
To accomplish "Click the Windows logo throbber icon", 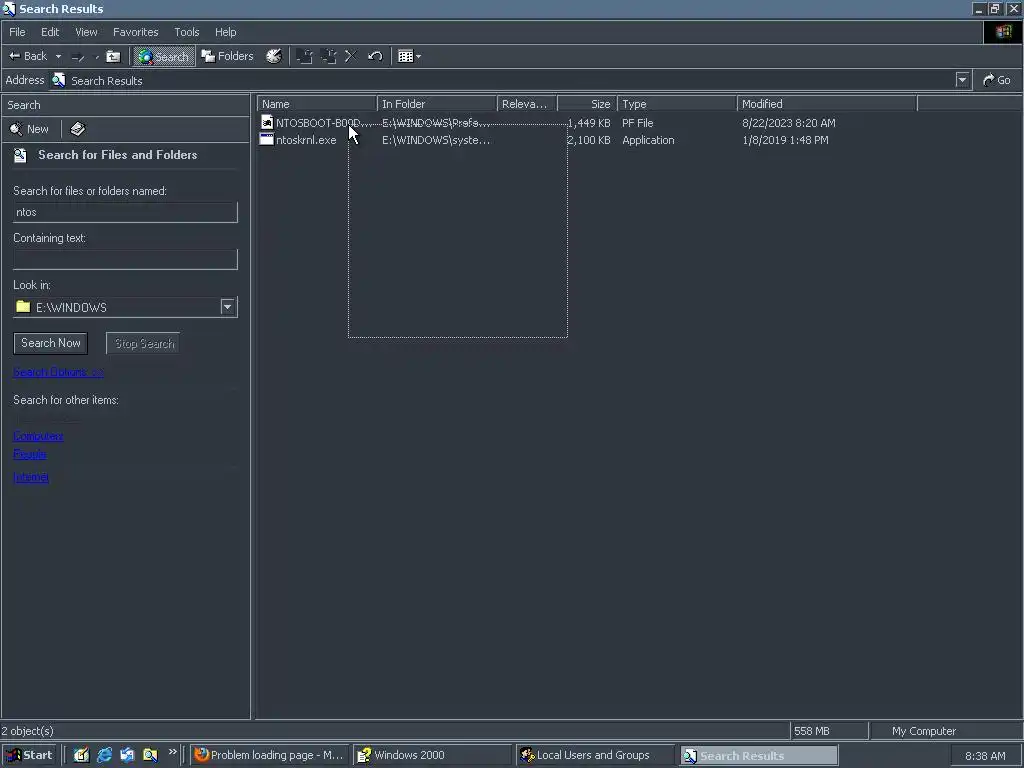I will [1003, 32].
